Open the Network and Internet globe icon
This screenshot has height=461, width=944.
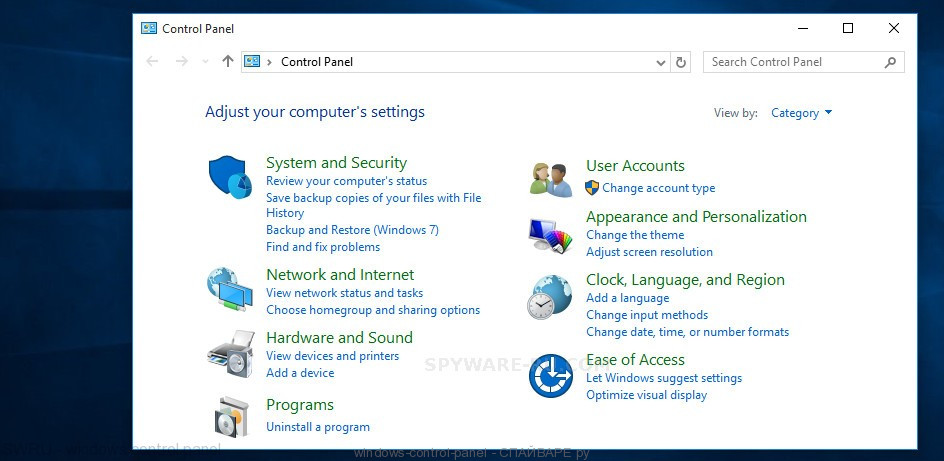tap(230, 289)
